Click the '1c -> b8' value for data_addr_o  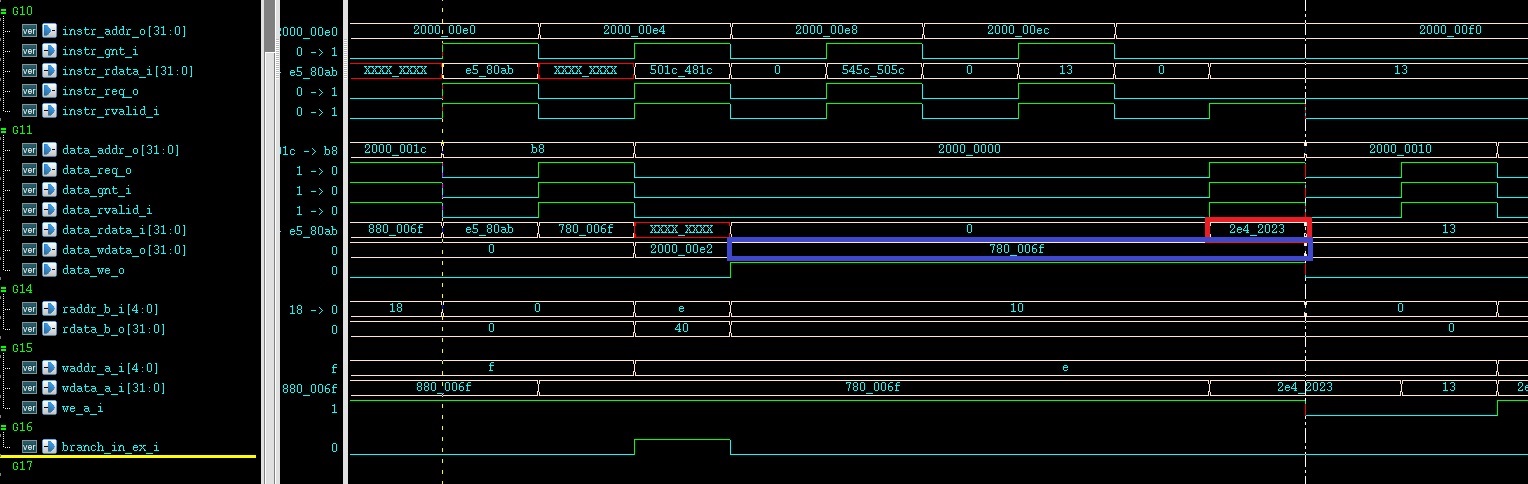[x=308, y=150]
